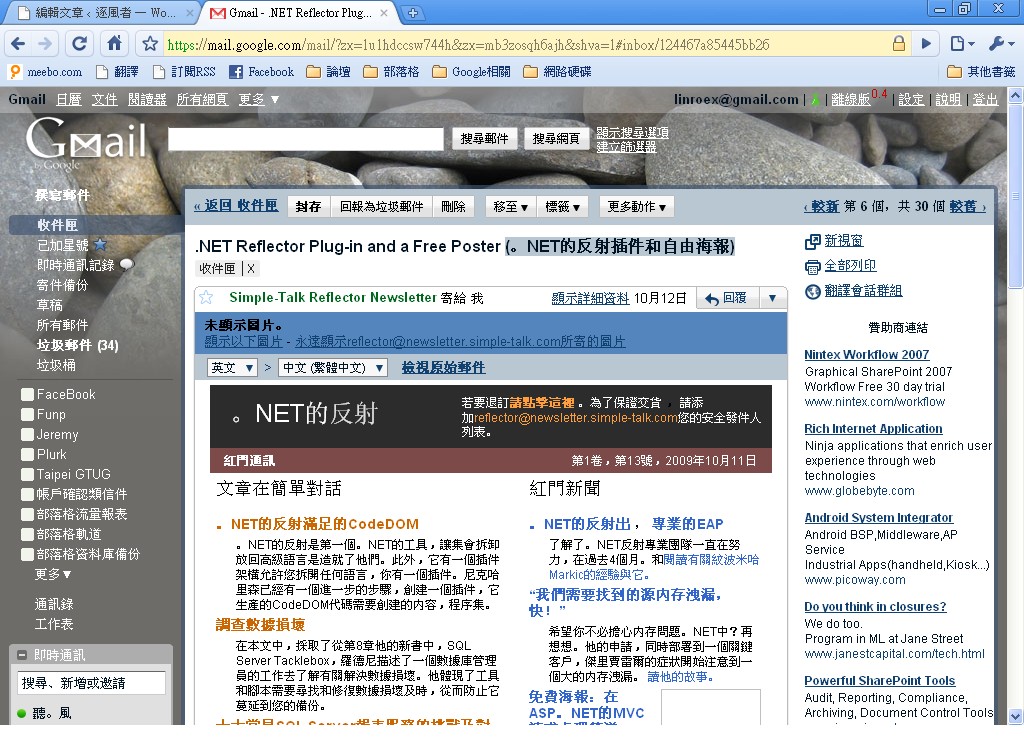Toggle the 部落格資料庫備份 label box
Image resolution: width=1024 pixels, height=738 pixels.
coord(27,554)
